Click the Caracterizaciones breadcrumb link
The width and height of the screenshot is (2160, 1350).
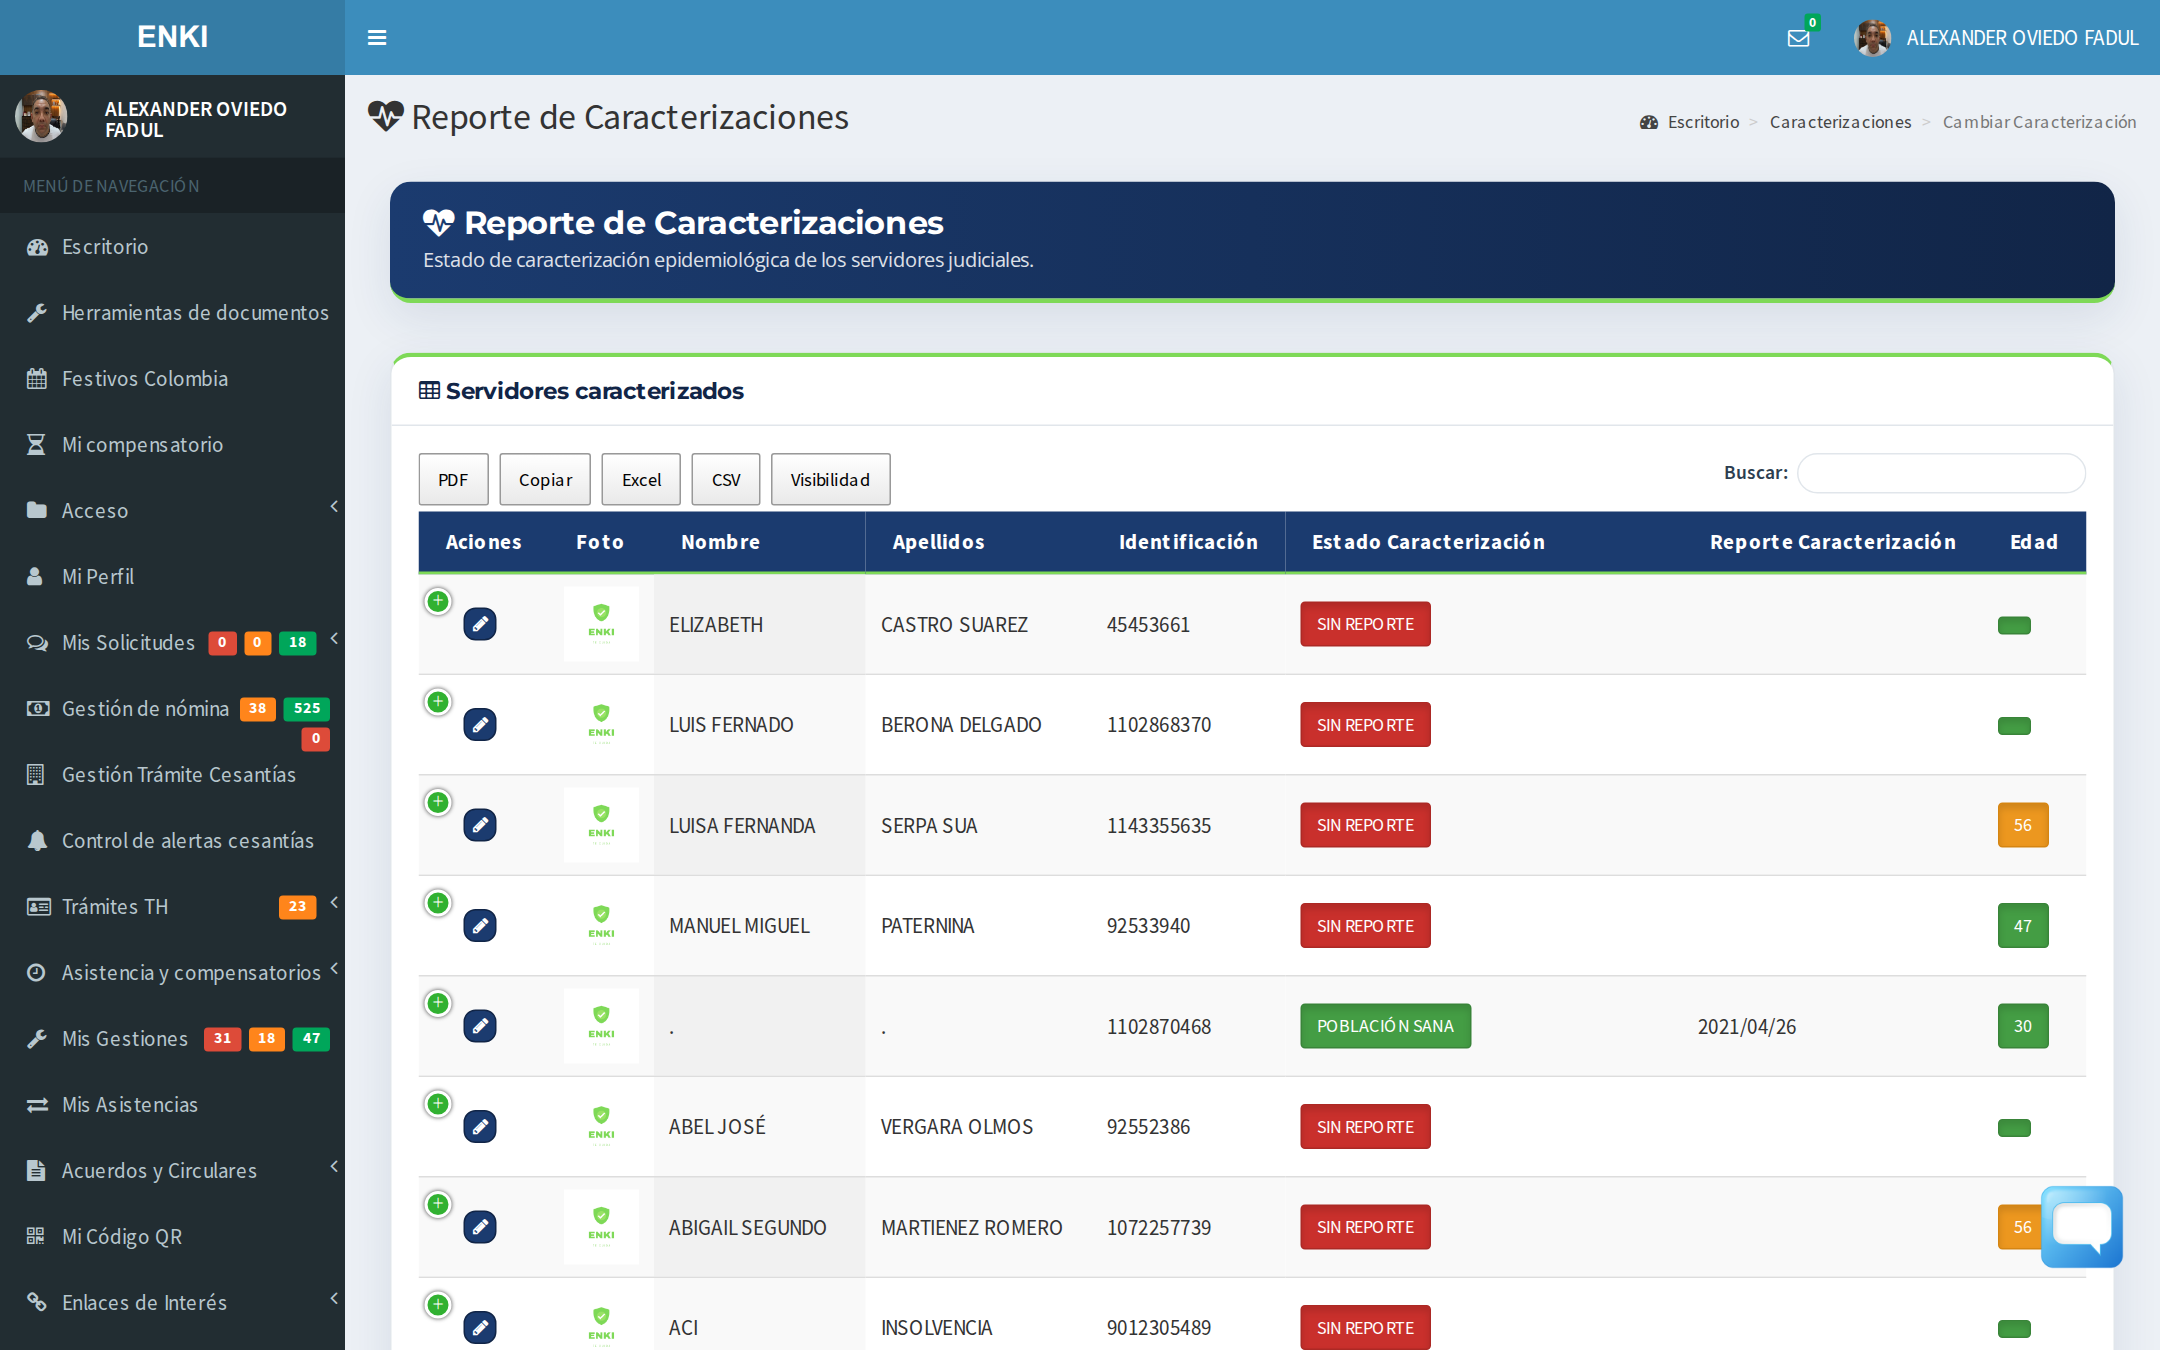(1840, 122)
